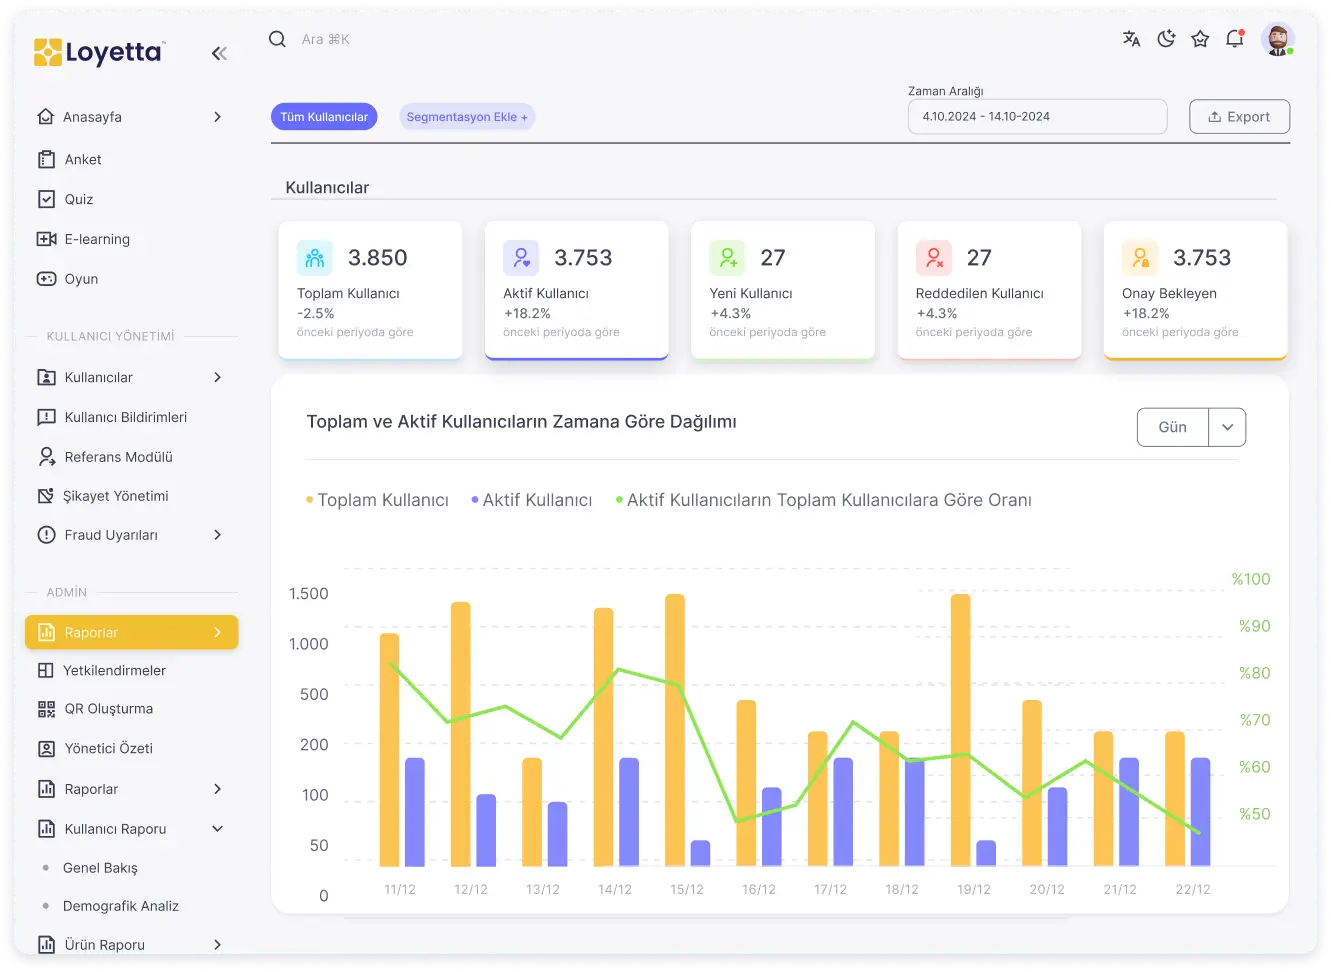Expand the Anasayfa chevron

(x=218, y=117)
